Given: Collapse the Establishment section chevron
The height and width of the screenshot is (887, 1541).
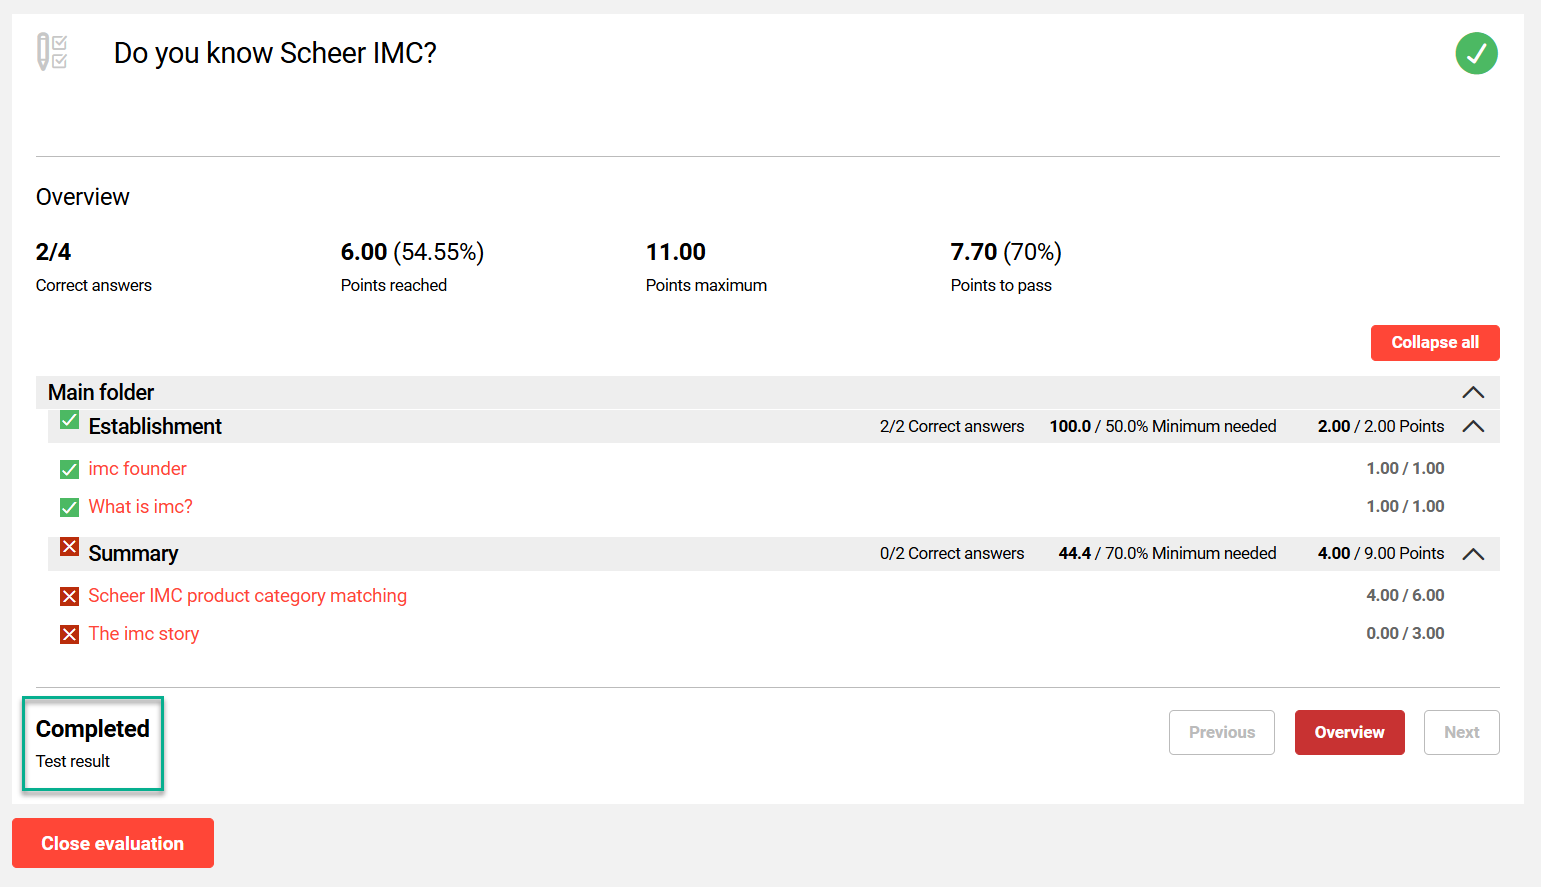Looking at the screenshot, I should pyautogui.click(x=1473, y=426).
